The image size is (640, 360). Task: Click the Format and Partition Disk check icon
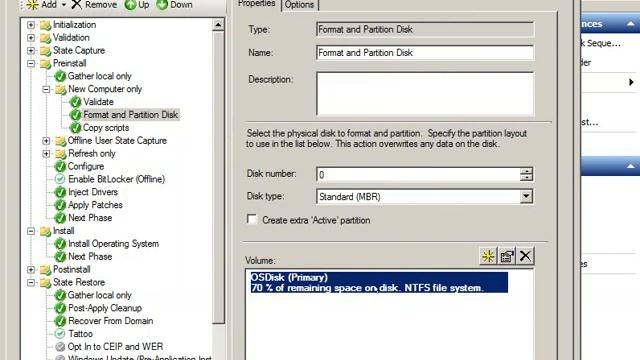76,115
